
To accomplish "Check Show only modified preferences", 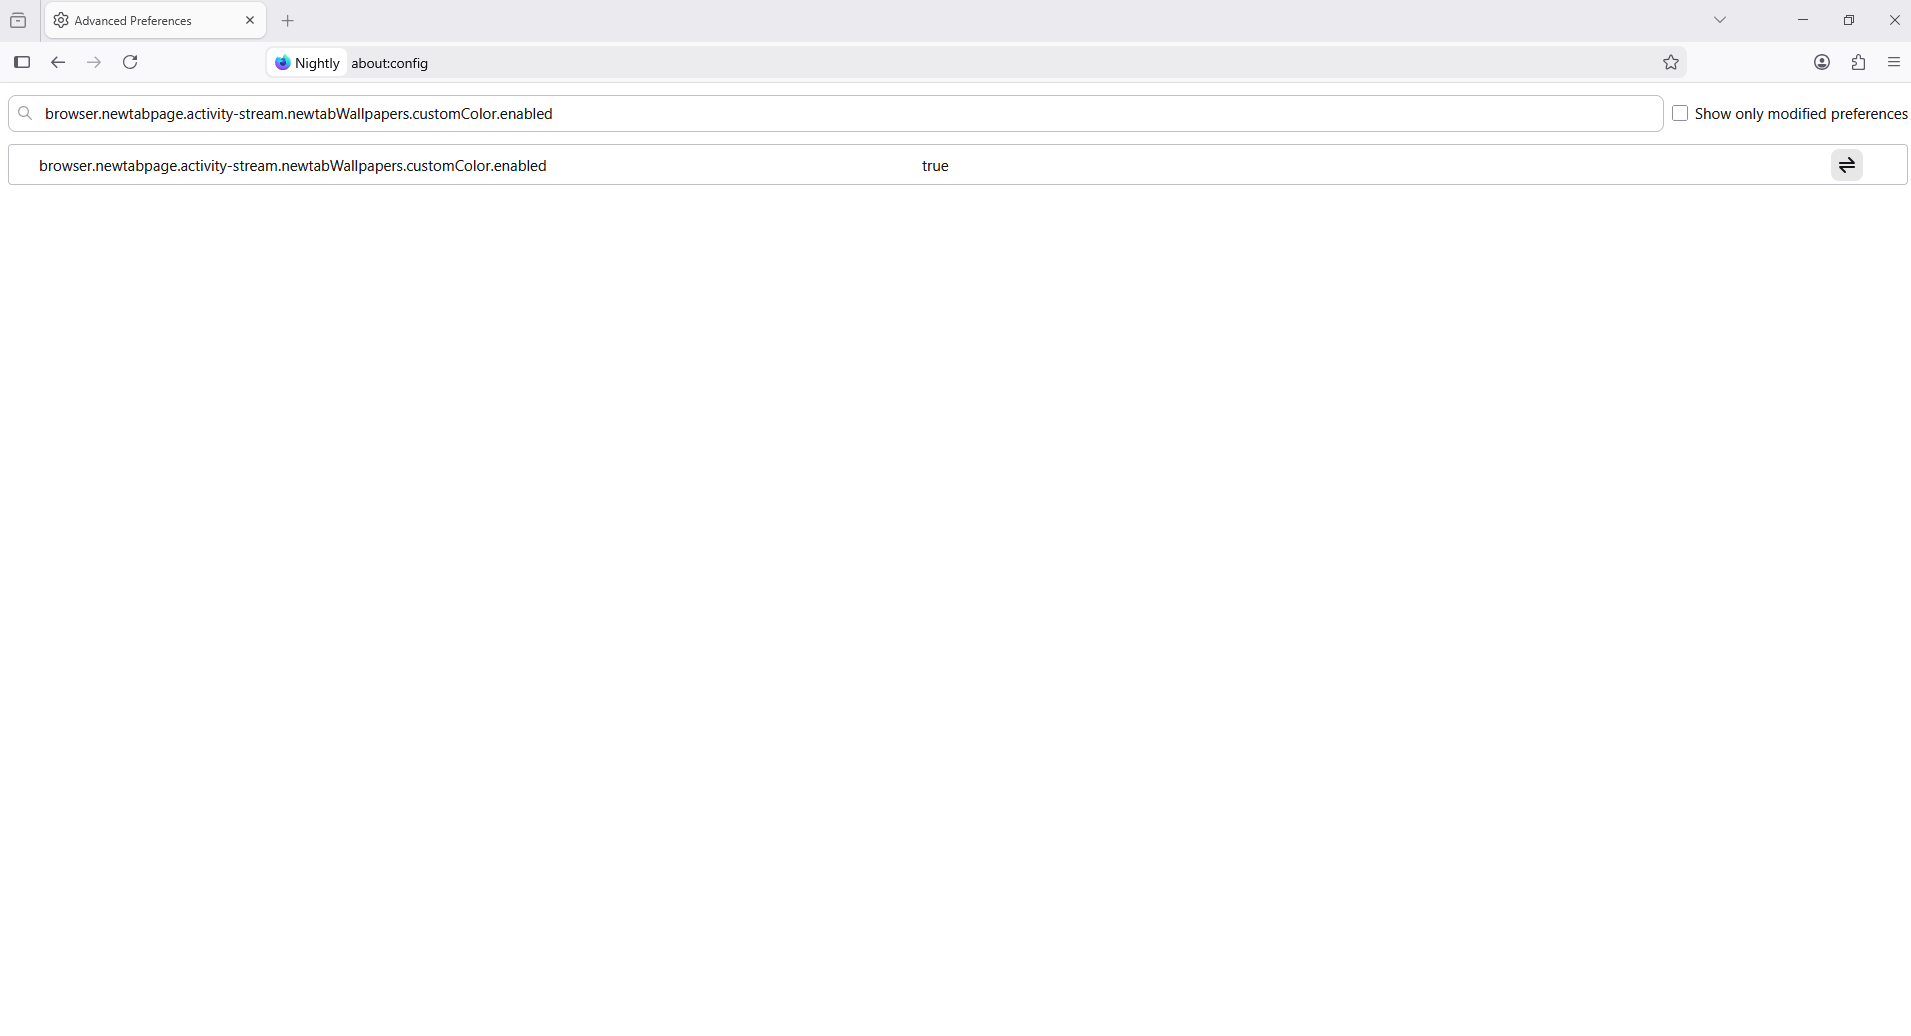I will point(1680,113).
